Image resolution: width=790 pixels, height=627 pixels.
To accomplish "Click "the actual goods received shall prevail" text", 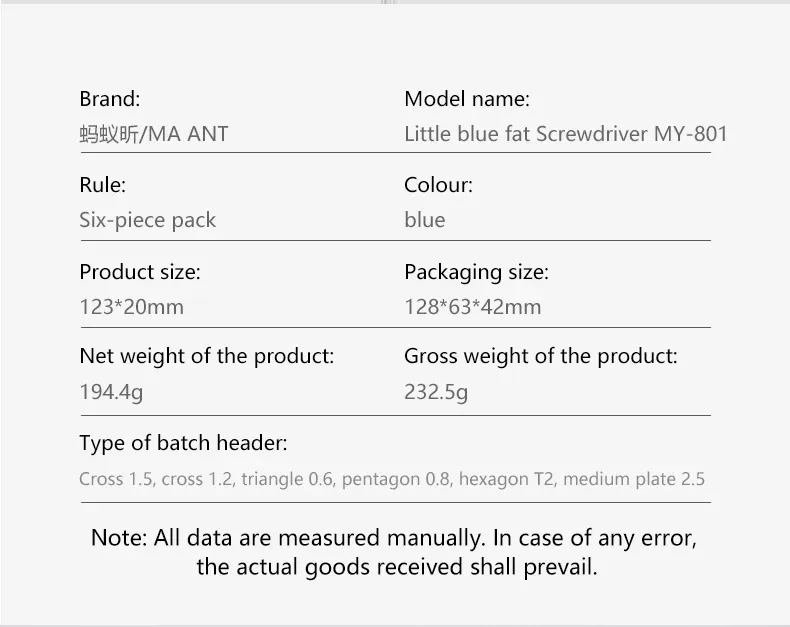I will click(397, 568).
